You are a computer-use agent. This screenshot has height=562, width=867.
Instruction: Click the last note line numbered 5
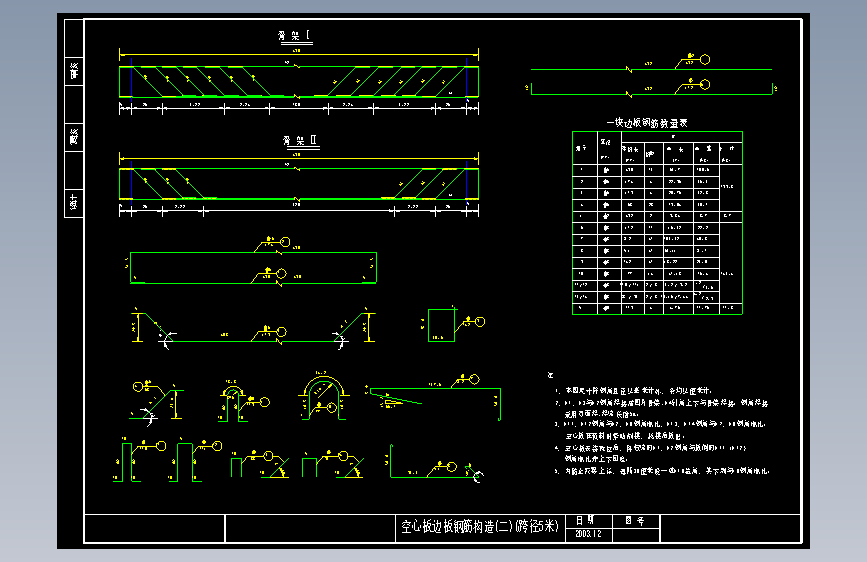pyautogui.click(x=662, y=471)
